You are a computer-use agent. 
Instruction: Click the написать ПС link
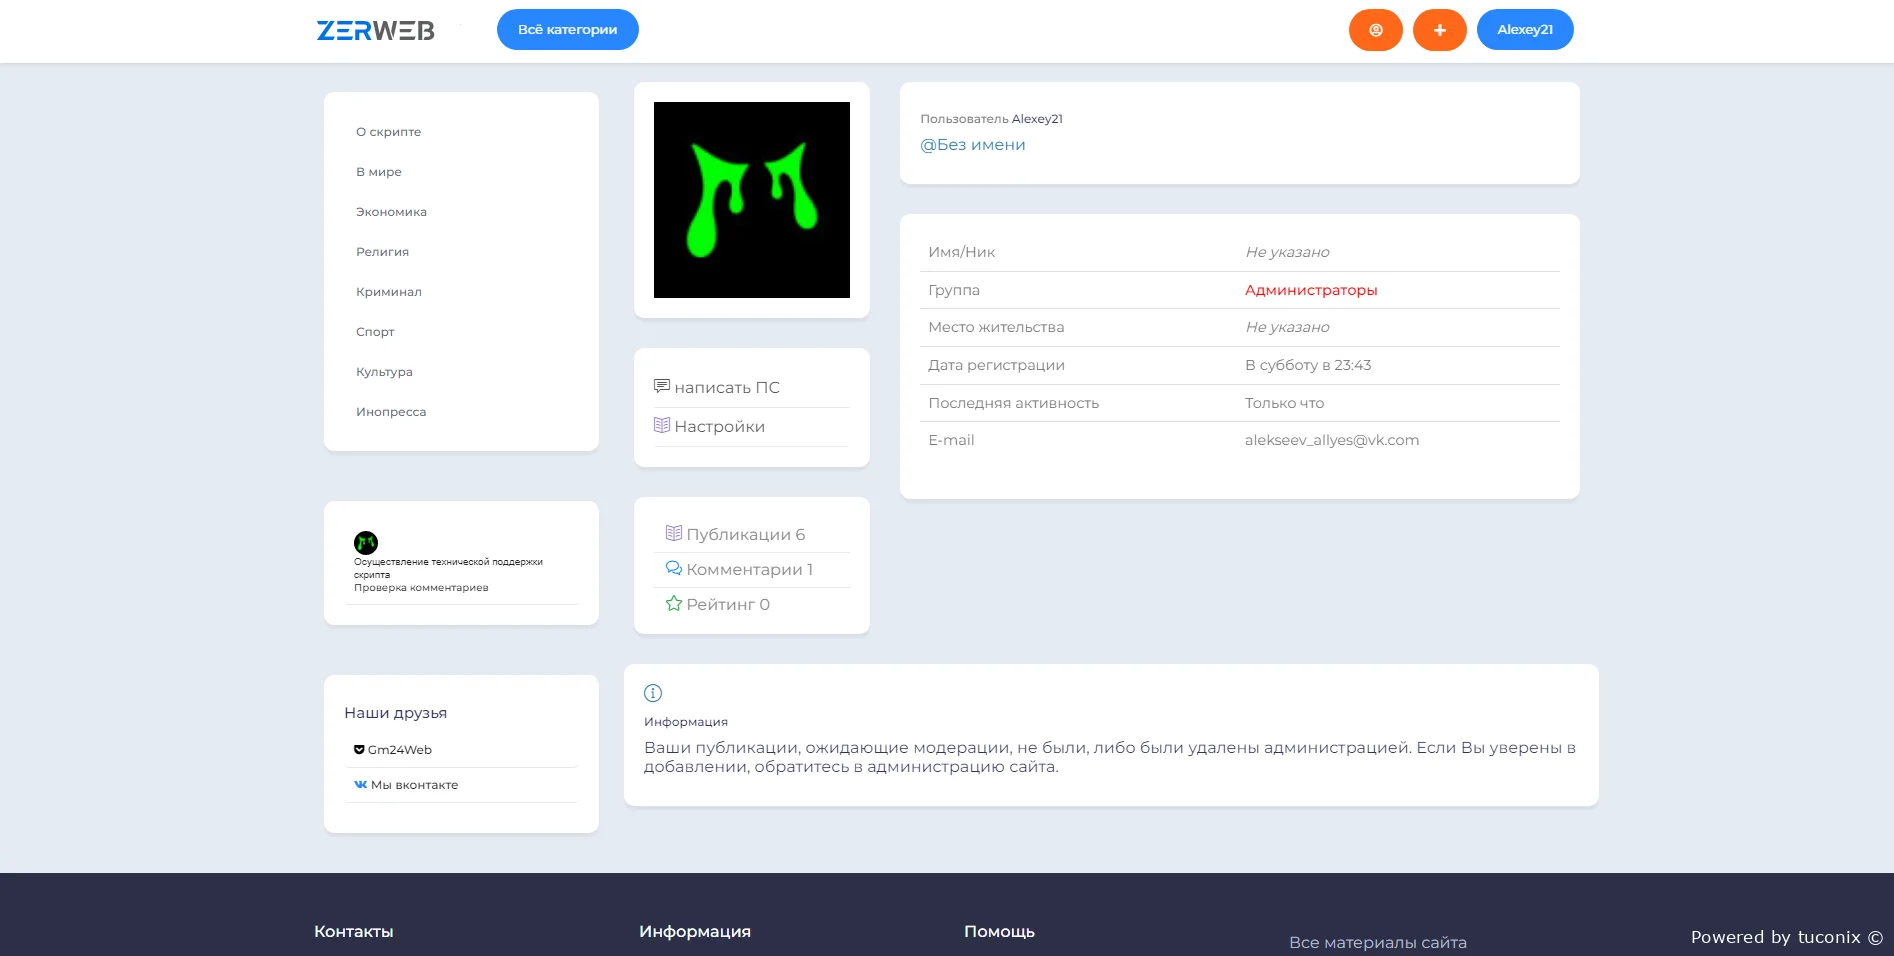(727, 388)
